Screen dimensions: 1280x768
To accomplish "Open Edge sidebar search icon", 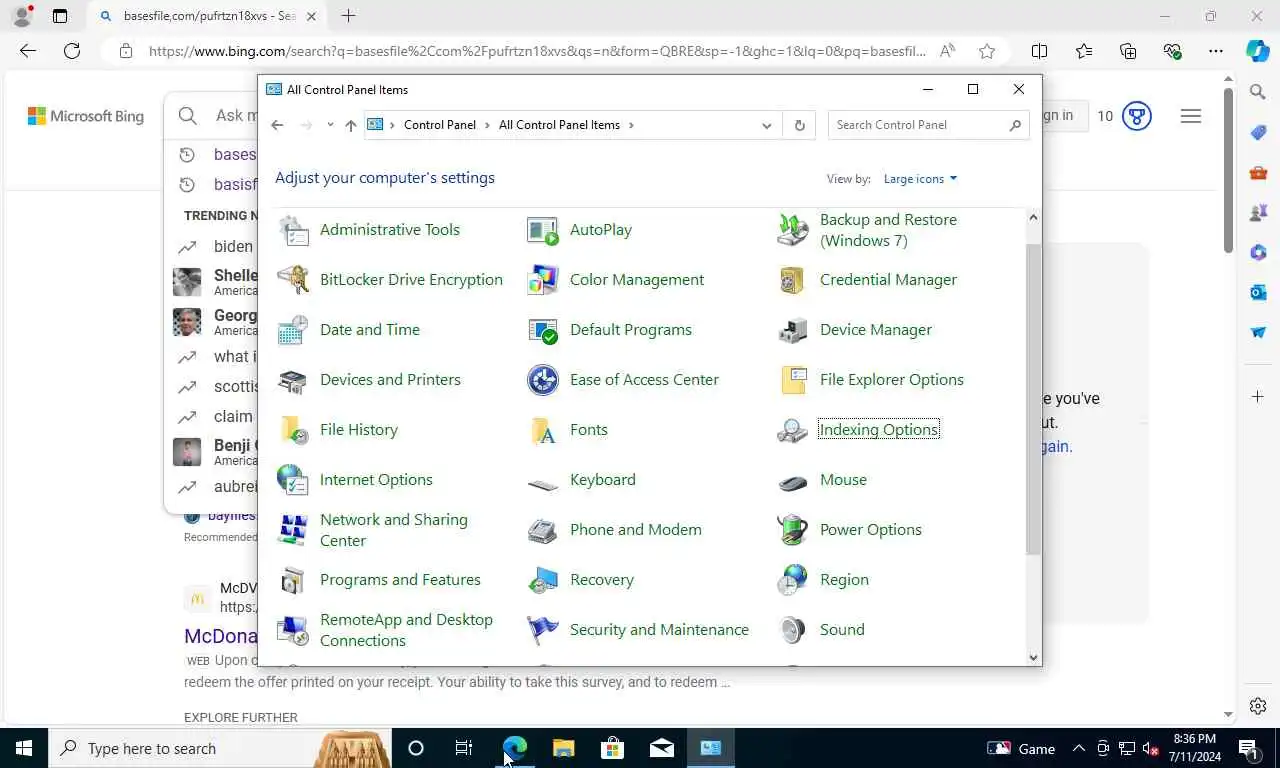I will pos(1258,92).
